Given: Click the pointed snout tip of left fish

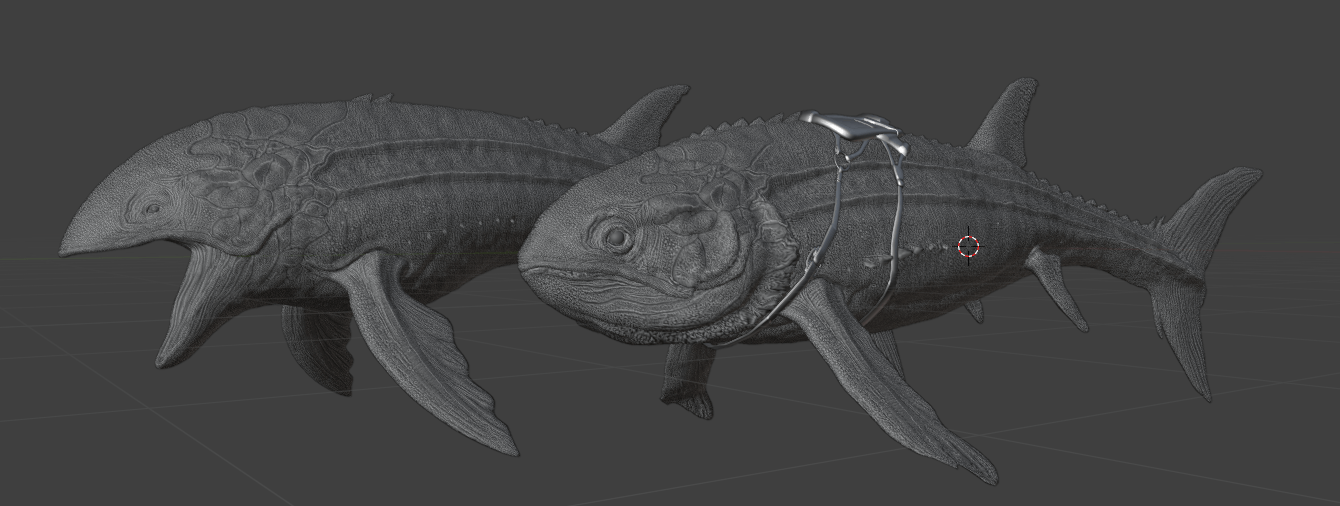Looking at the screenshot, I should [x=66, y=246].
